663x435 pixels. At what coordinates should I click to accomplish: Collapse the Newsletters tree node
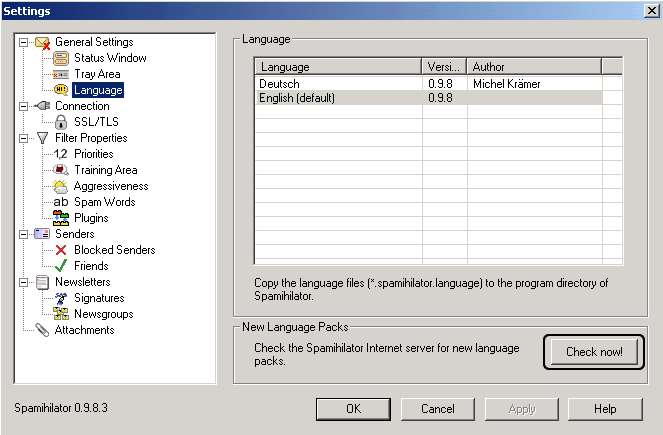click(24, 282)
